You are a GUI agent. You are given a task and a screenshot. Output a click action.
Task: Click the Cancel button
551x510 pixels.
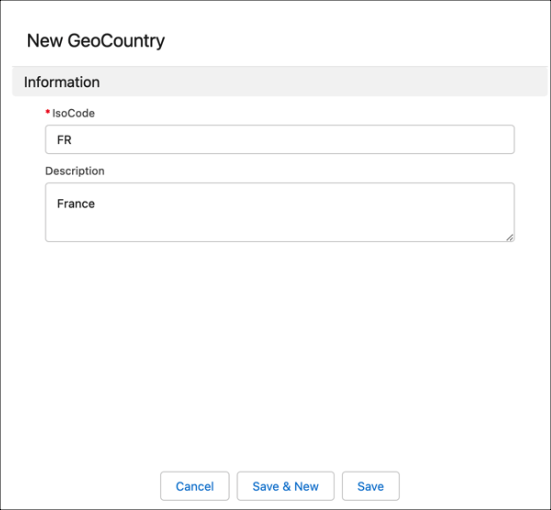[x=195, y=486]
